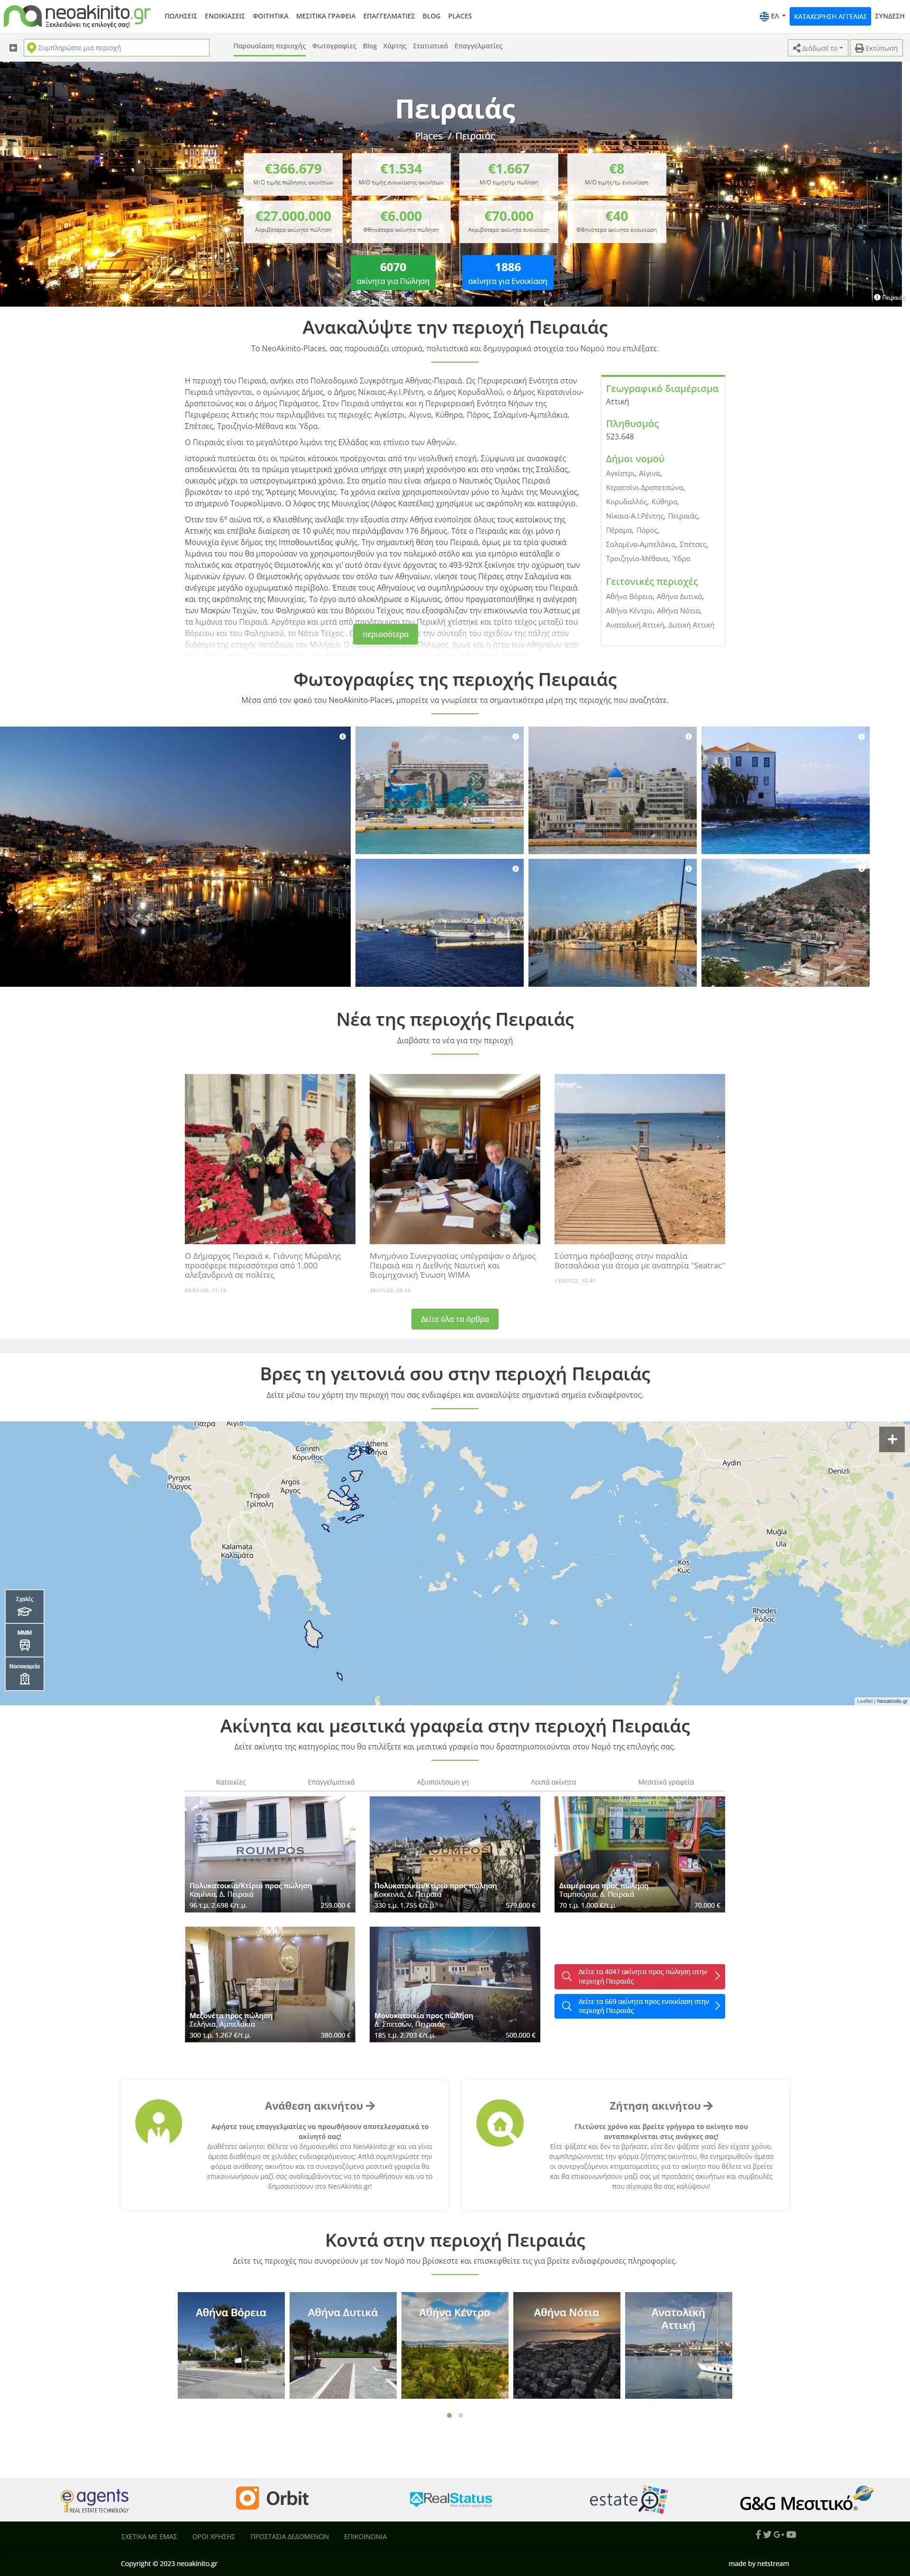Click the neoakinito.gr logo
This screenshot has width=910, height=2576.
[77, 15]
